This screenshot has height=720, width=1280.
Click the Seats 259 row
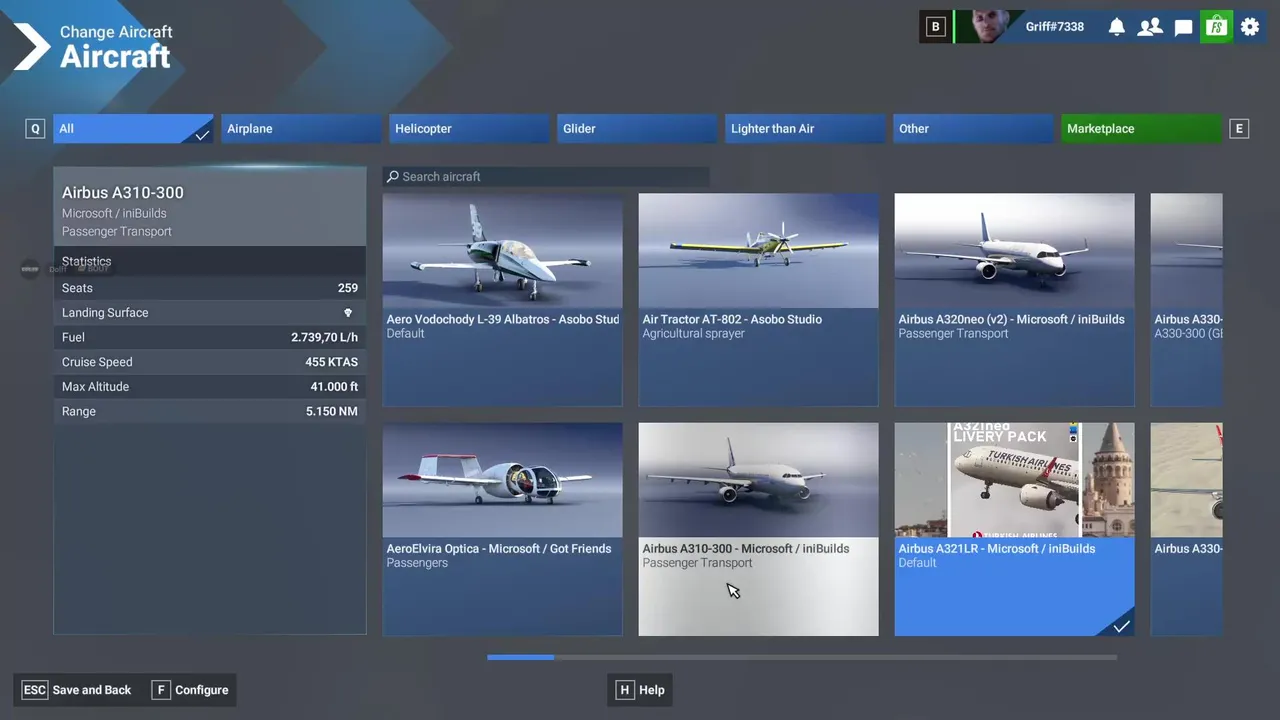[x=210, y=287]
